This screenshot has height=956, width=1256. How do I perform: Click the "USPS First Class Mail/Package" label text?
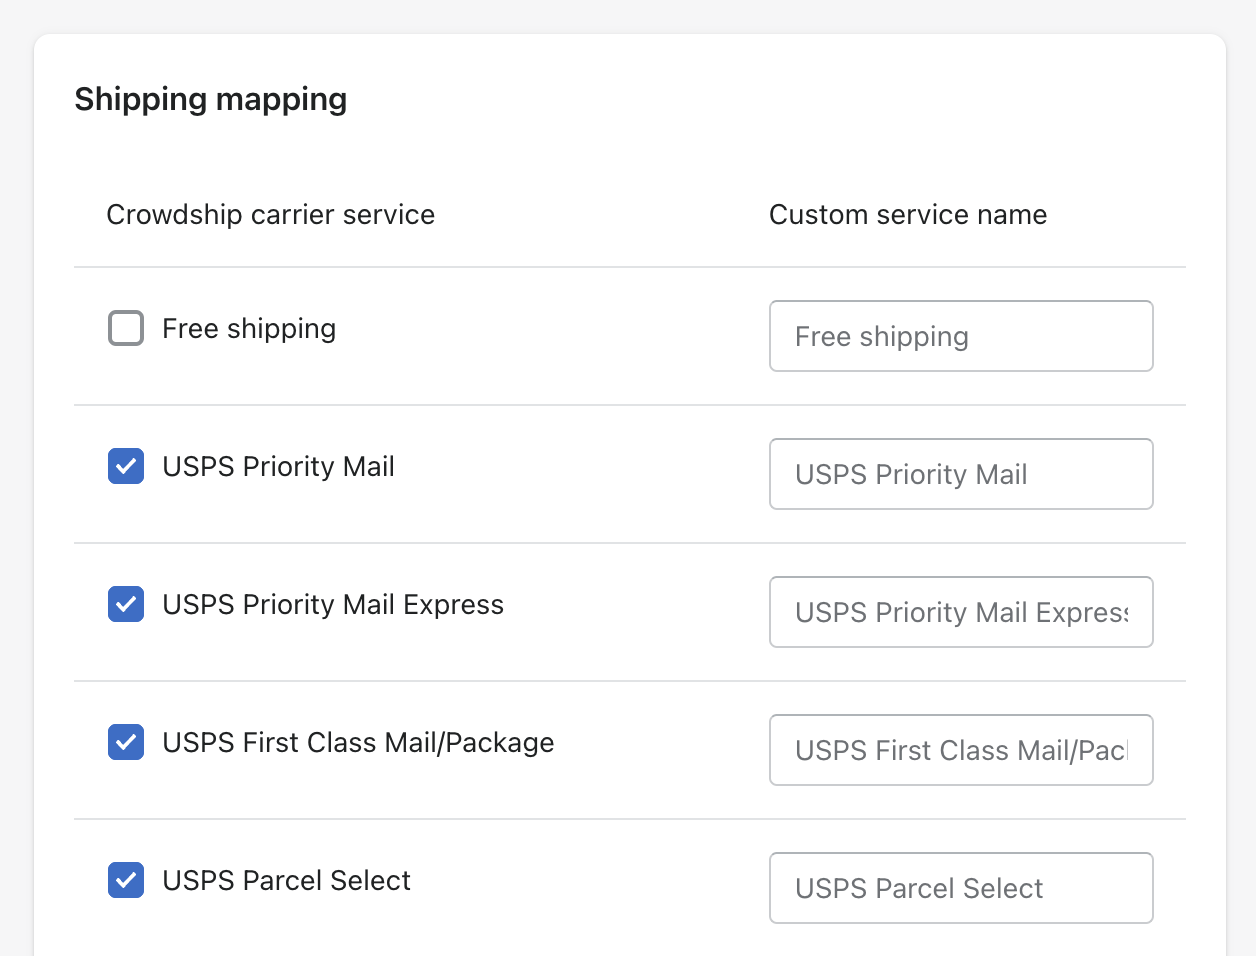point(358,743)
